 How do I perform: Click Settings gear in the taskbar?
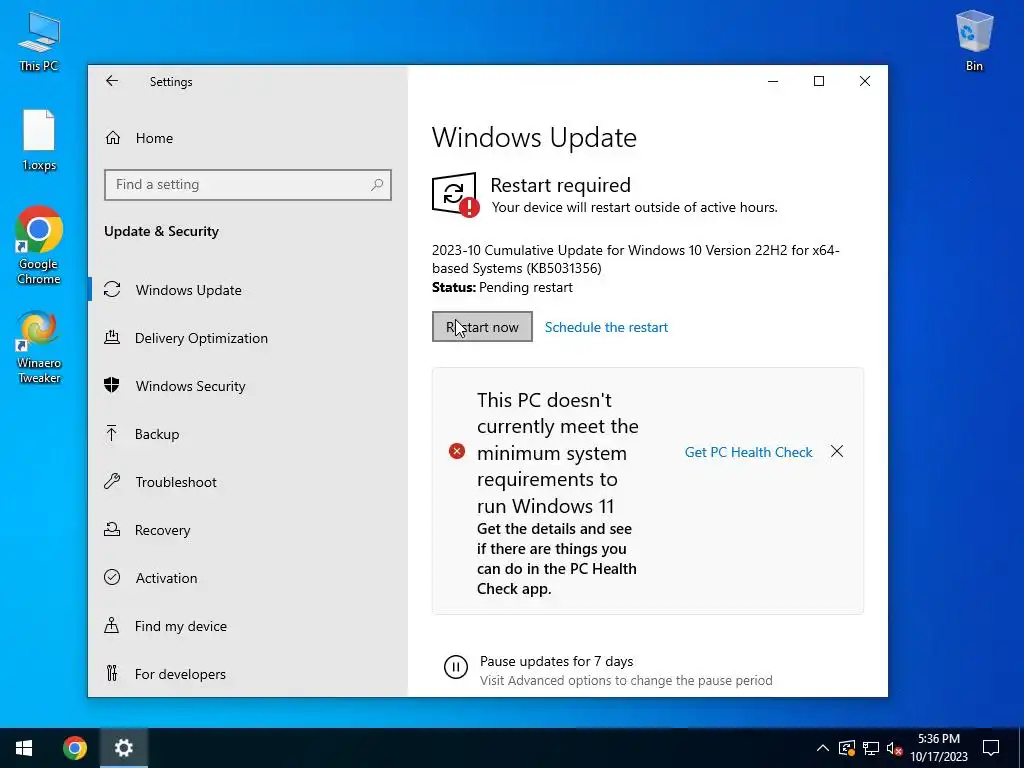[x=123, y=748]
